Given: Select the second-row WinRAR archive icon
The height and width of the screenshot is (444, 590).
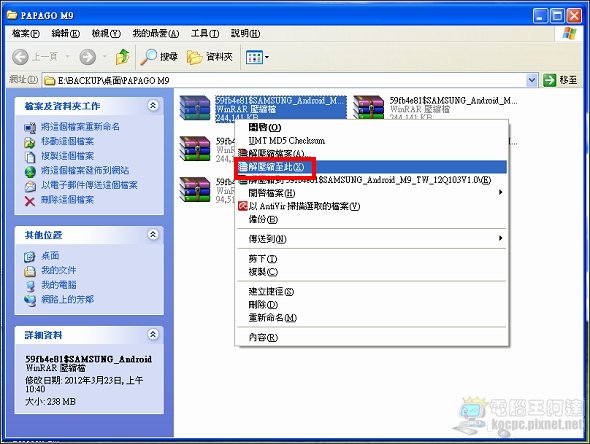Looking at the screenshot, I should click(x=195, y=149).
